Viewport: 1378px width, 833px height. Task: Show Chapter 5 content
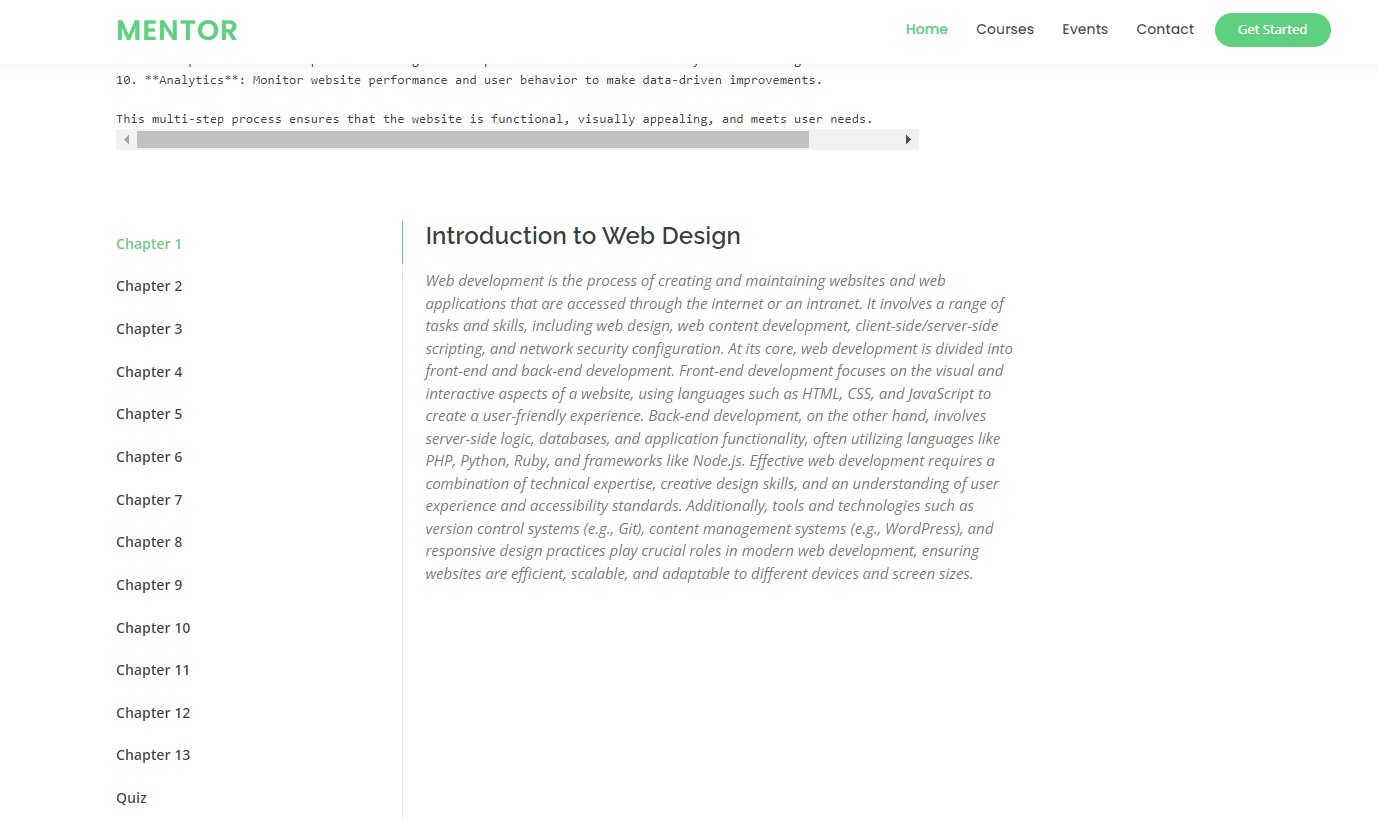click(149, 414)
